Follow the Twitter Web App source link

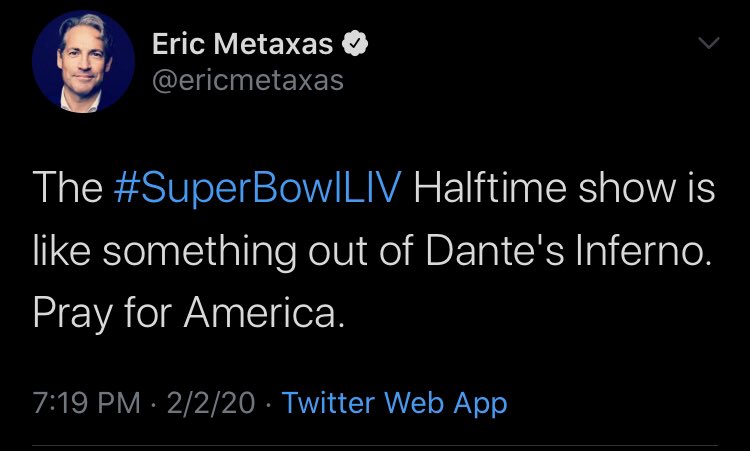pos(394,403)
